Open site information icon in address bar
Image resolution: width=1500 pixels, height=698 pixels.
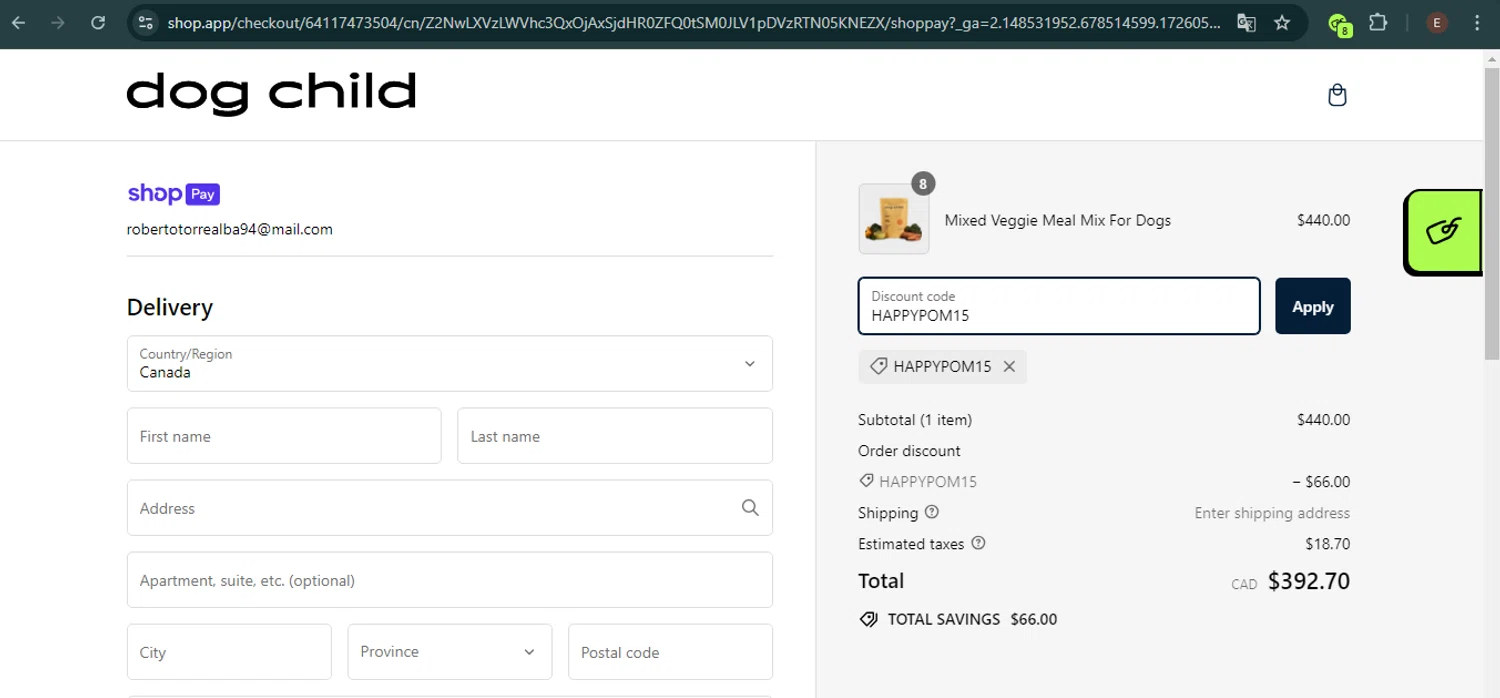146,22
